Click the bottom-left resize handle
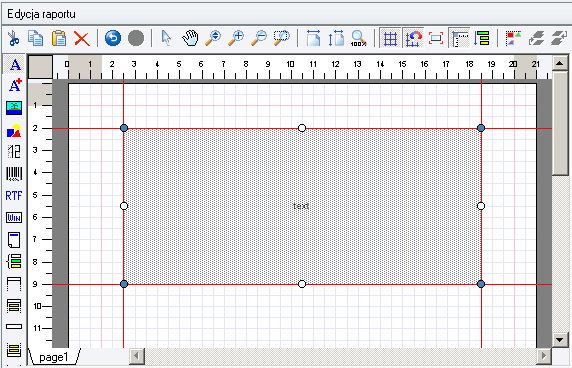The width and height of the screenshot is (572, 368). pos(124,284)
